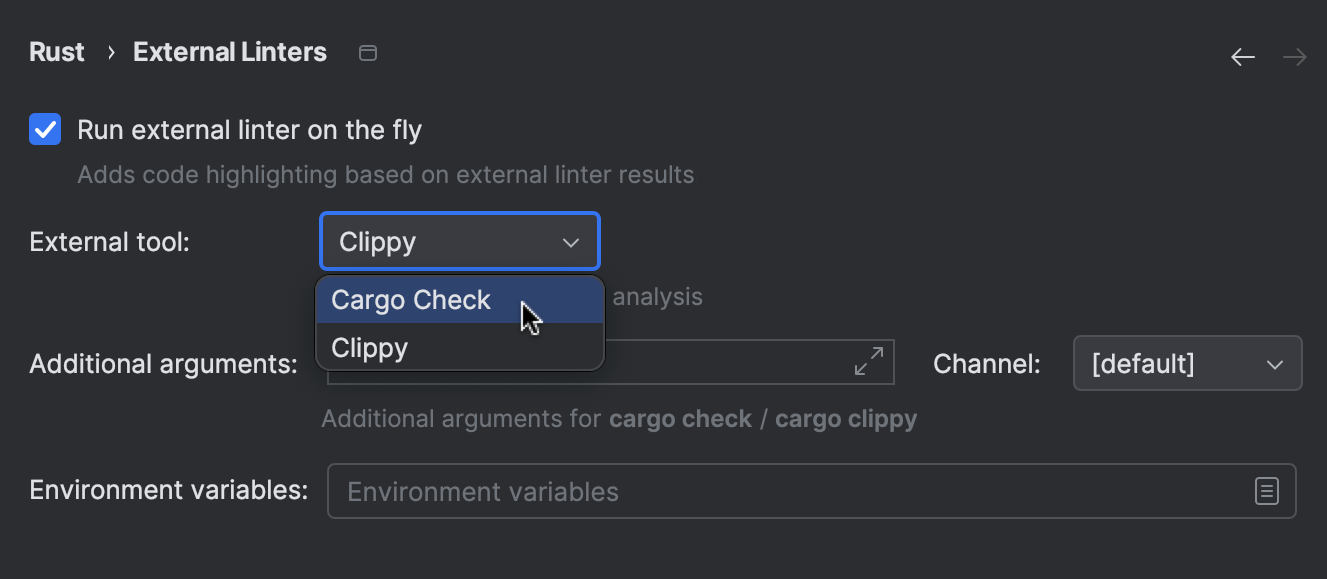This screenshot has height=579, width=1327.
Task: Navigate forward with the right arrow
Action: (1295, 57)
